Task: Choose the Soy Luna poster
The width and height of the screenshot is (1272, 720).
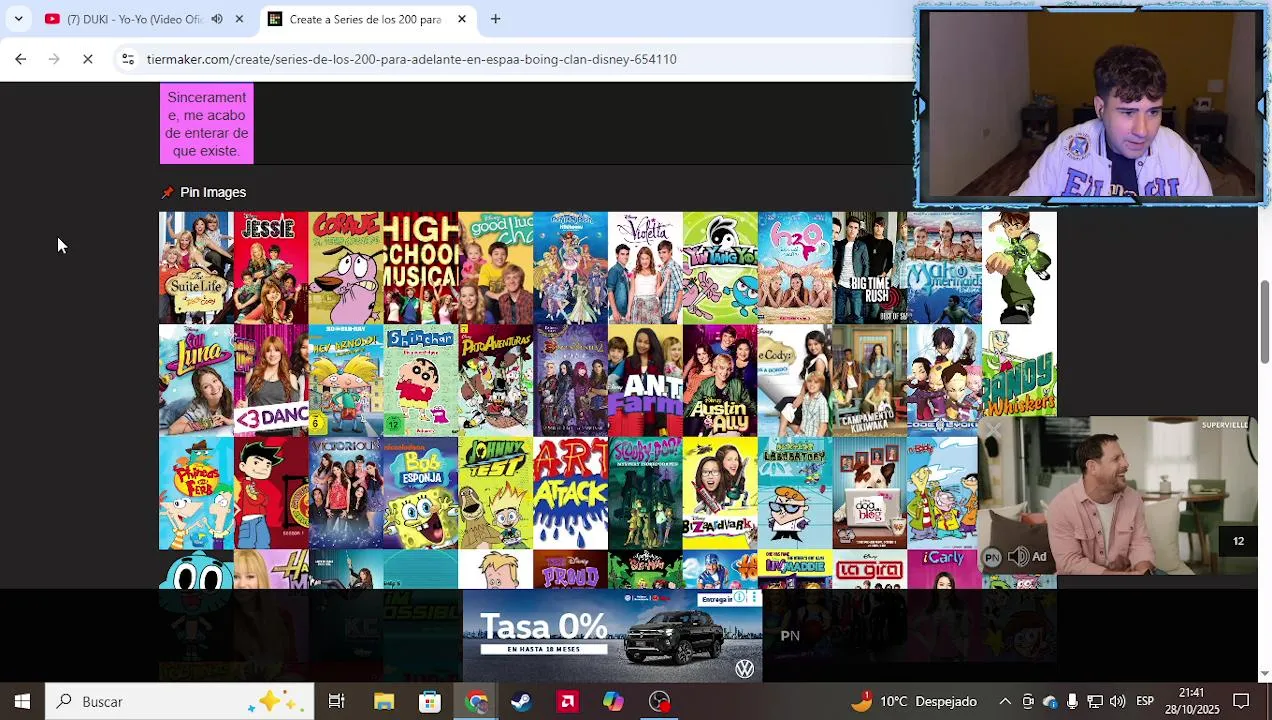Action: [x=196, y=380]
